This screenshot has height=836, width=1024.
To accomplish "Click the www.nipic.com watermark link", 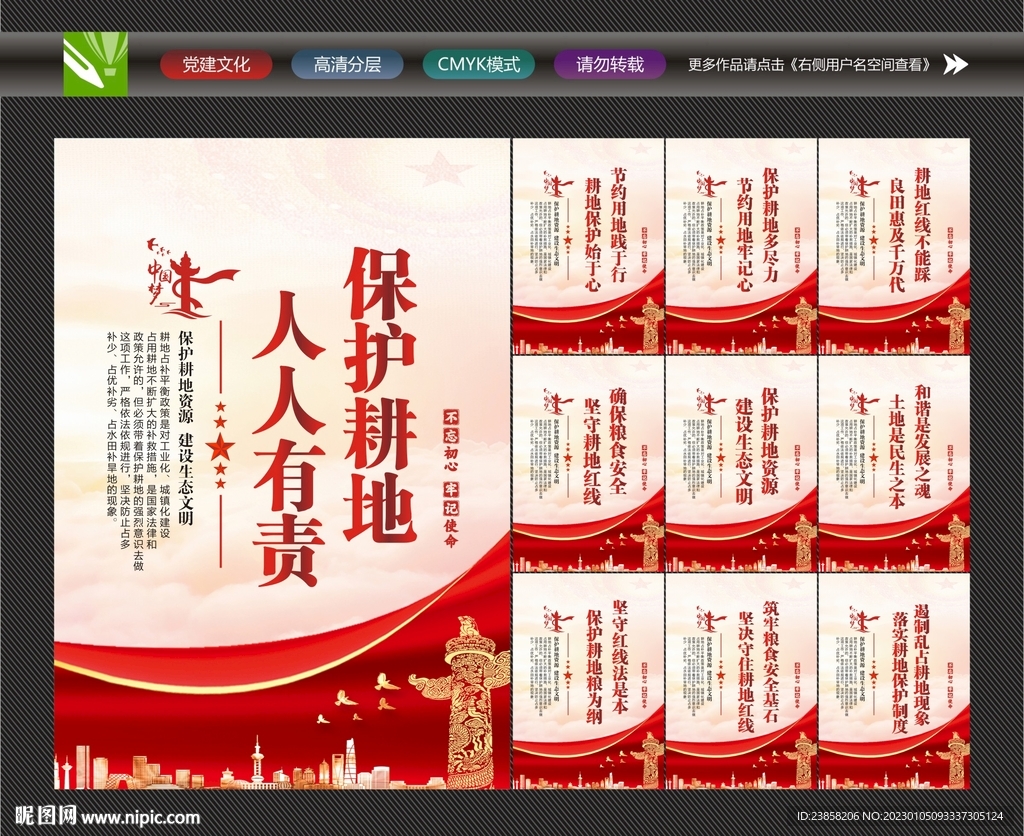I will pyautogui.click(x=140, y=817).
